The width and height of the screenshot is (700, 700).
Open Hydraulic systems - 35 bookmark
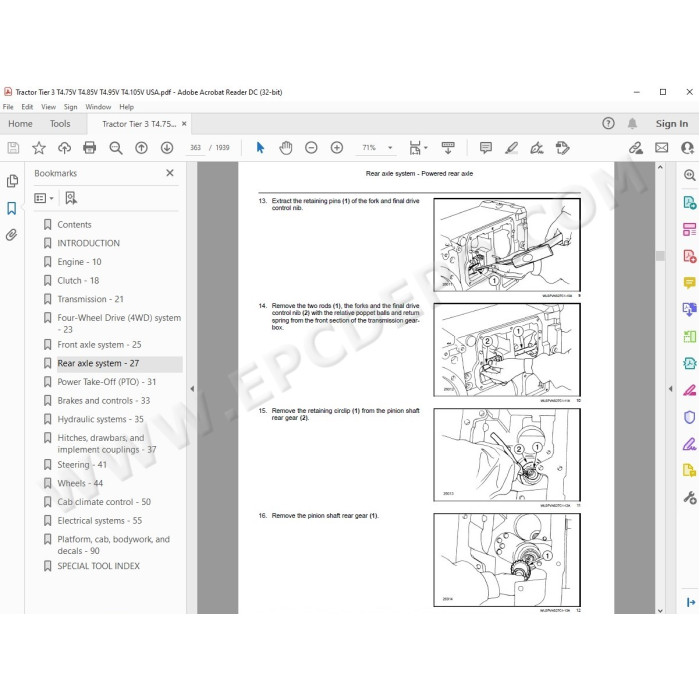pos(100,419)
